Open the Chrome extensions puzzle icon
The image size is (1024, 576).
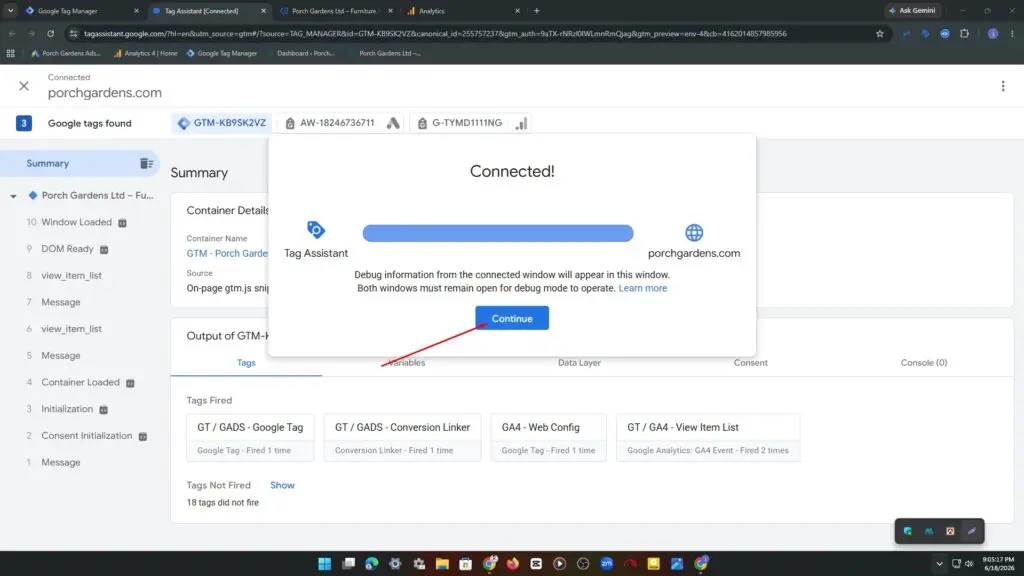pos(965,33)
